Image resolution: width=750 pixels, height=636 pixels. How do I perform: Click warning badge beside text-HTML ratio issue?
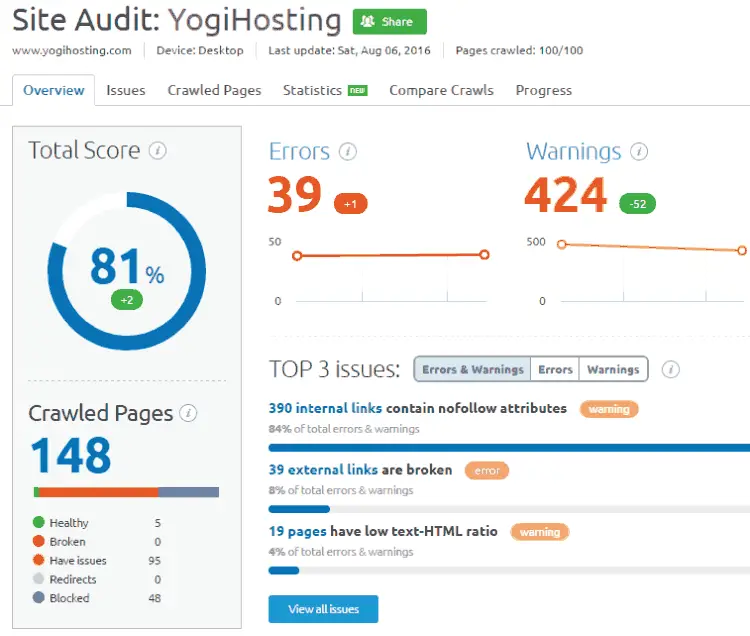point(540,532)
